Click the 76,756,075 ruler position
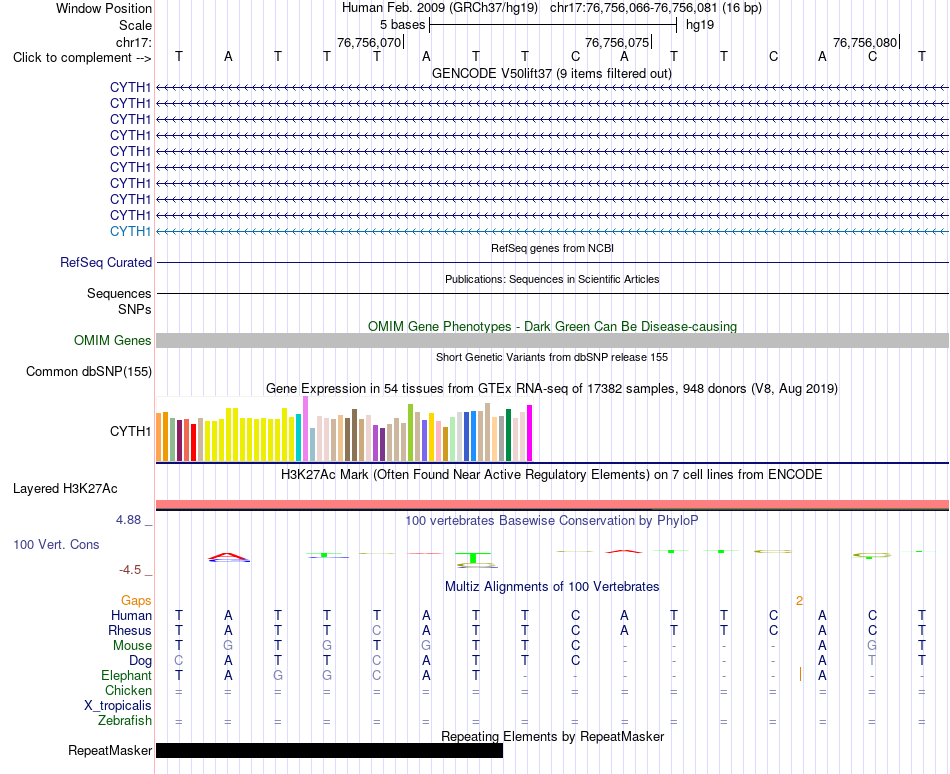950x774 pixels. [617, 42]
